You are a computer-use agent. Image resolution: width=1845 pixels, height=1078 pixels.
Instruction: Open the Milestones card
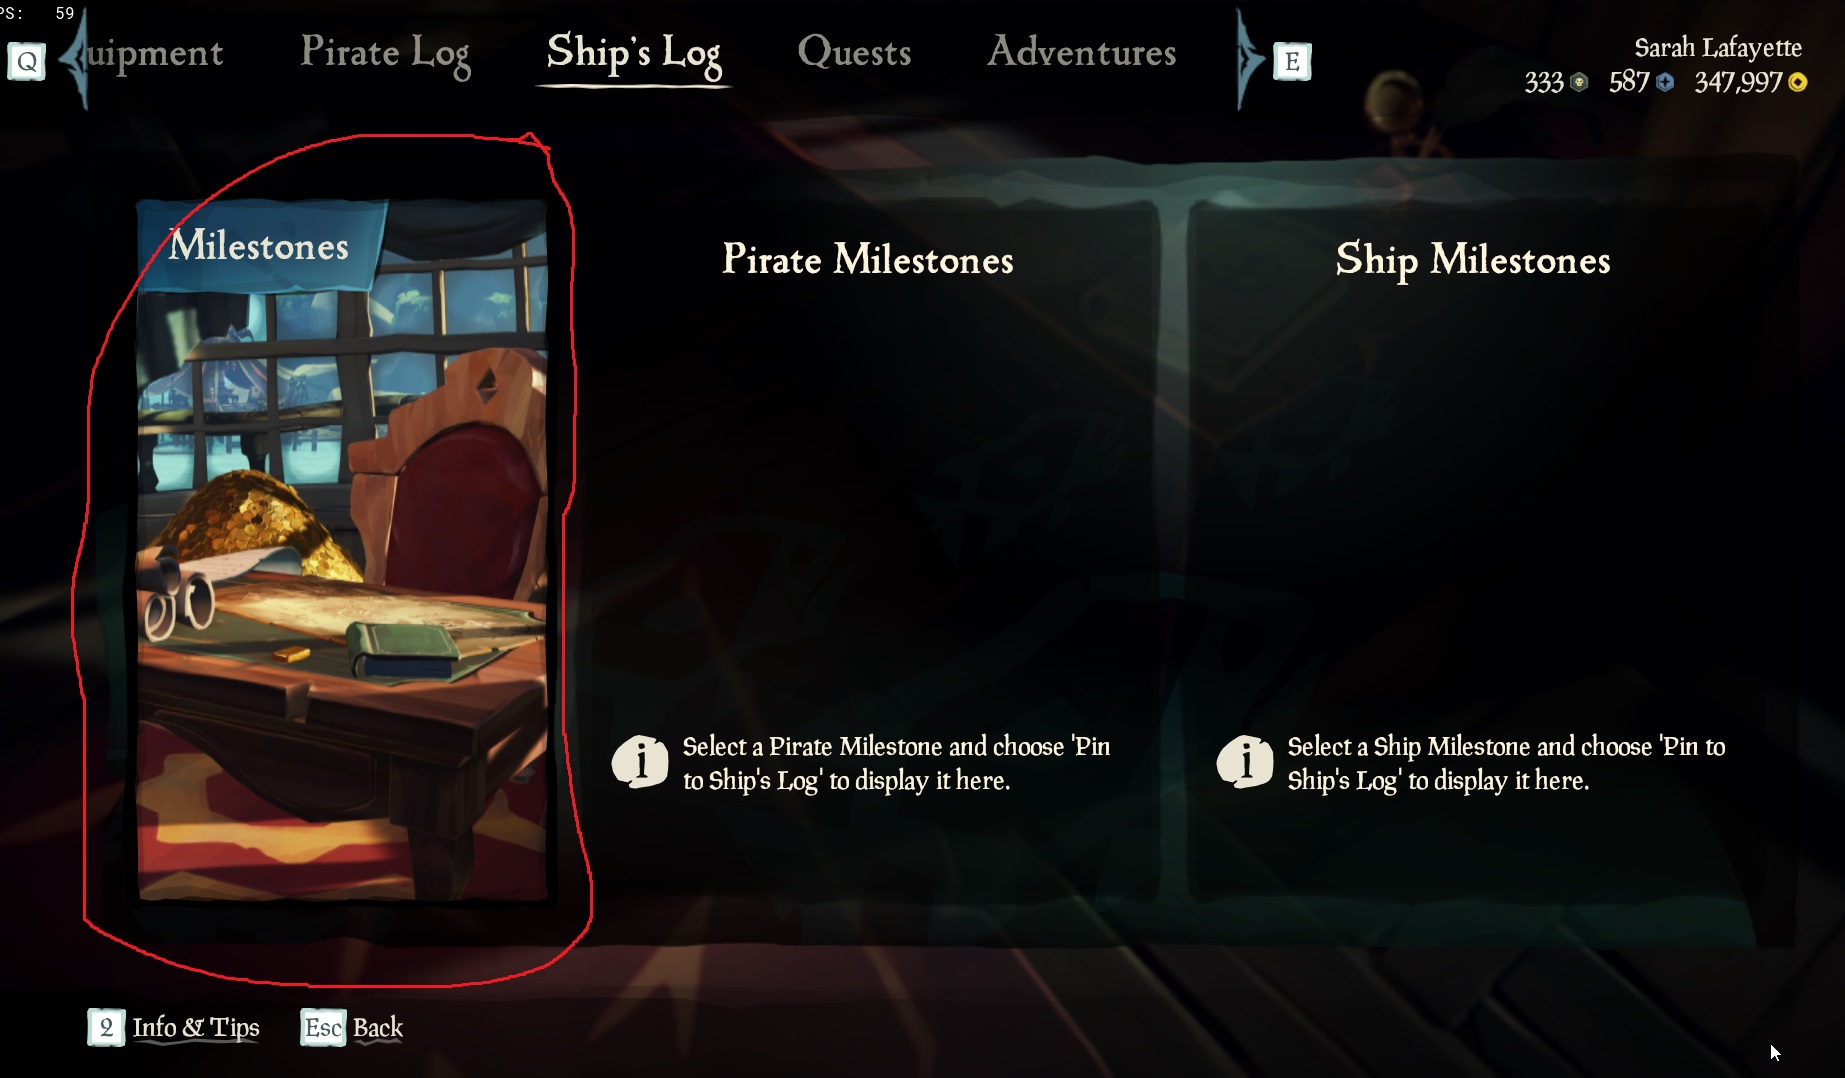(342, 550)
